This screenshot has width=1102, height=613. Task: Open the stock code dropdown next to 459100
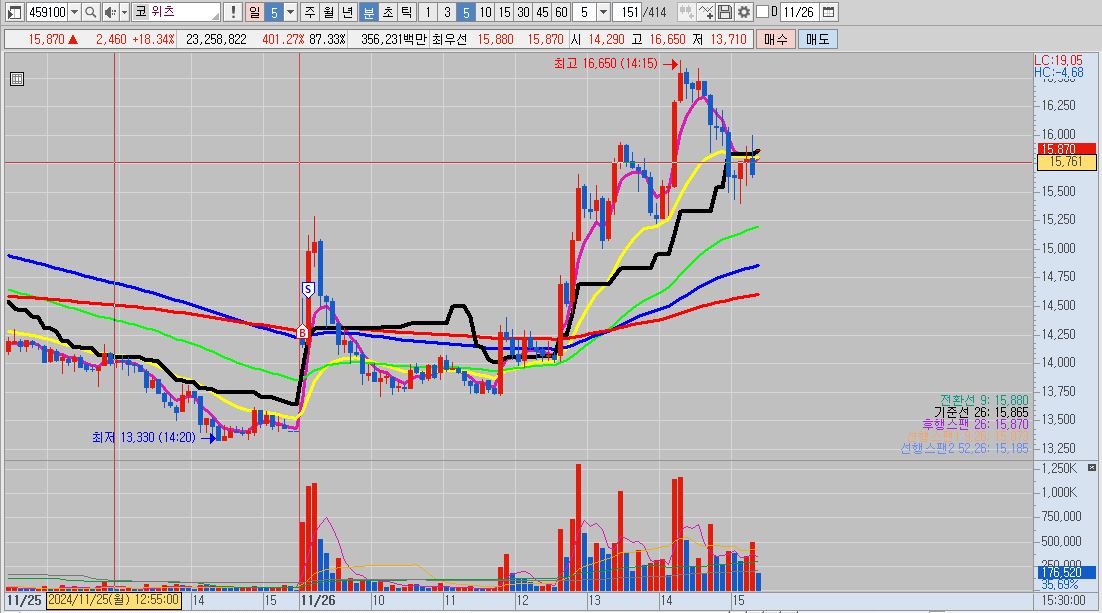[x=74, y=12]
